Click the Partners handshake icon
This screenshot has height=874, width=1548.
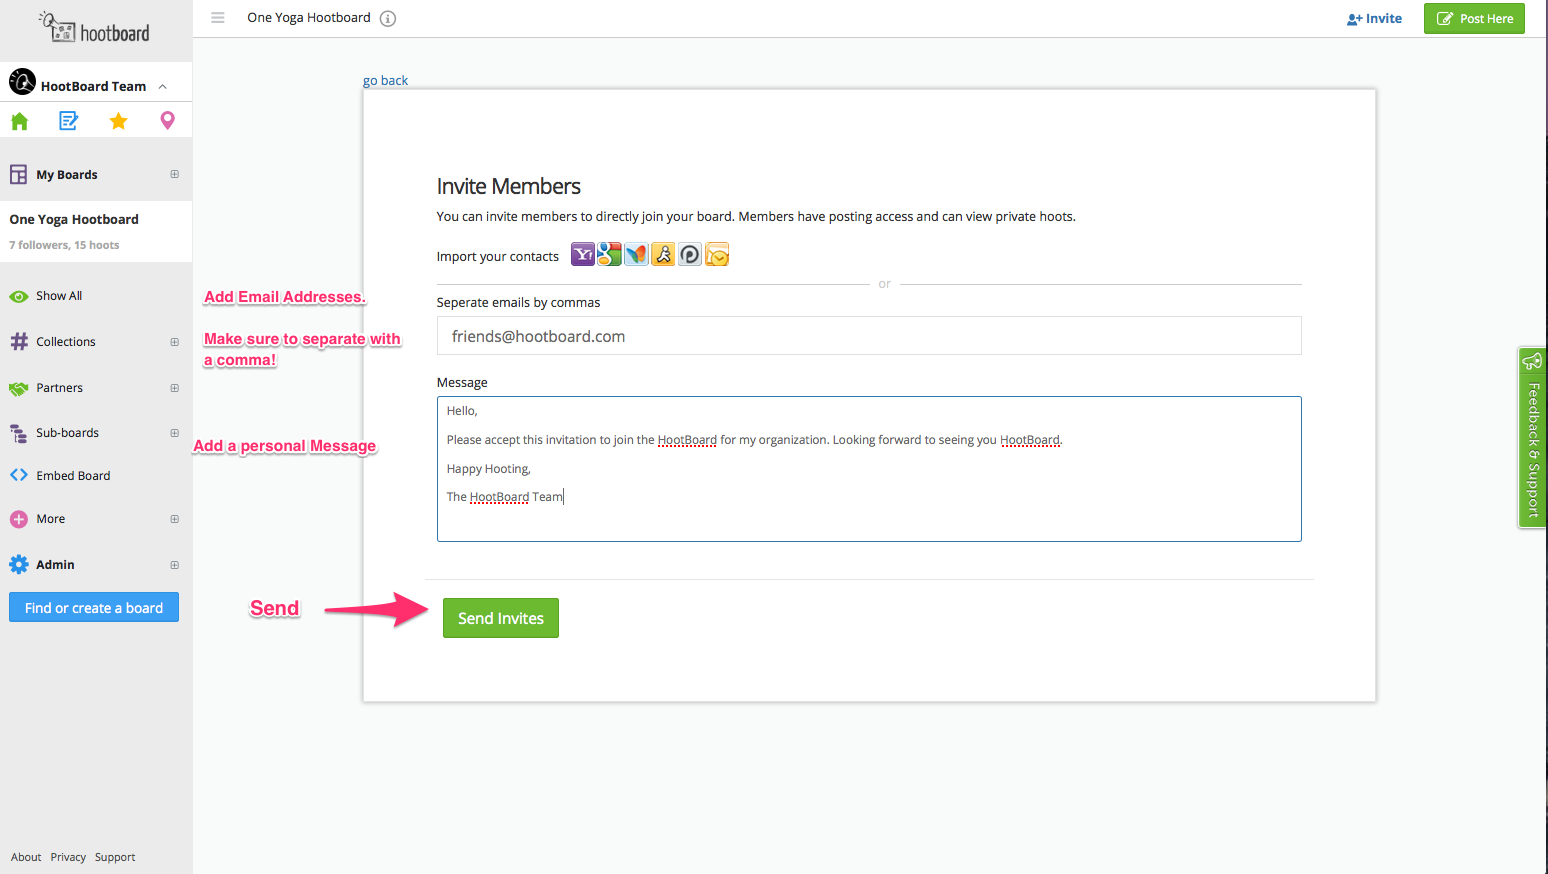18,388
